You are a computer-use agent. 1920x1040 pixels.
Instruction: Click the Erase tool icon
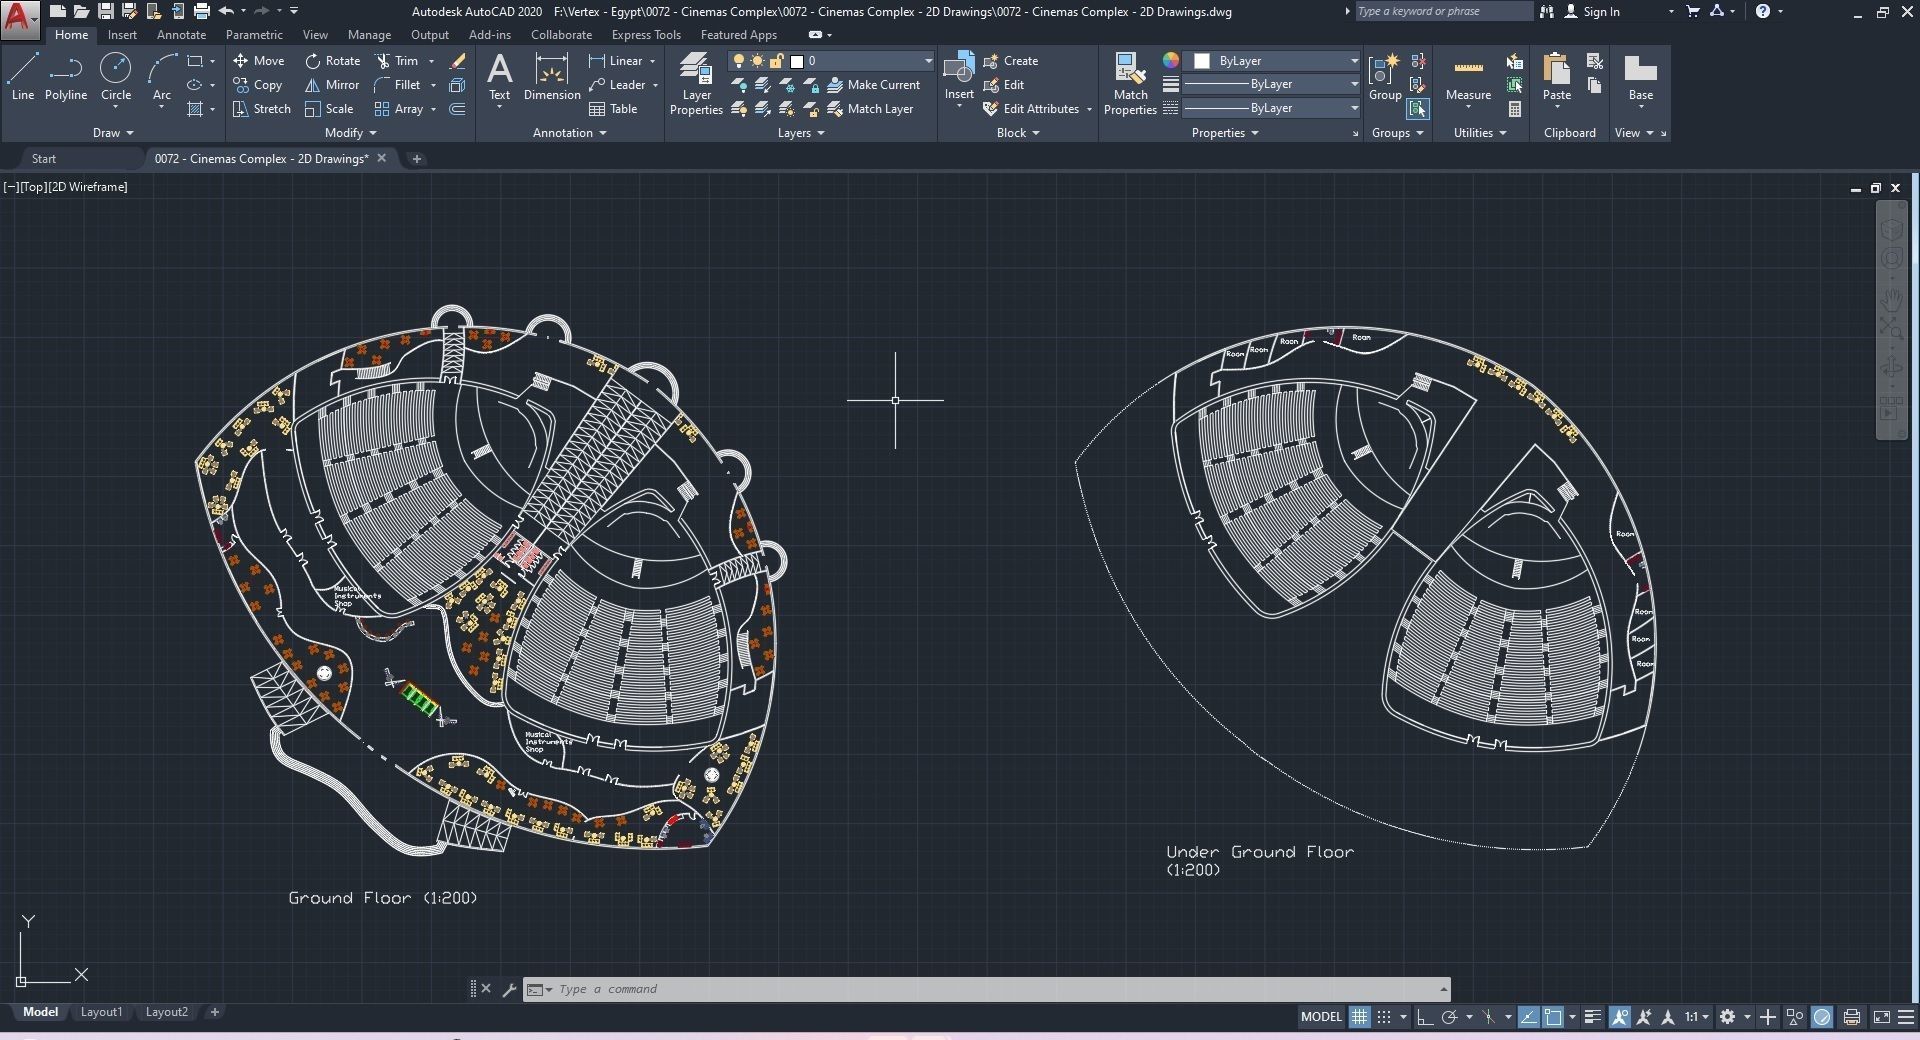457,61
